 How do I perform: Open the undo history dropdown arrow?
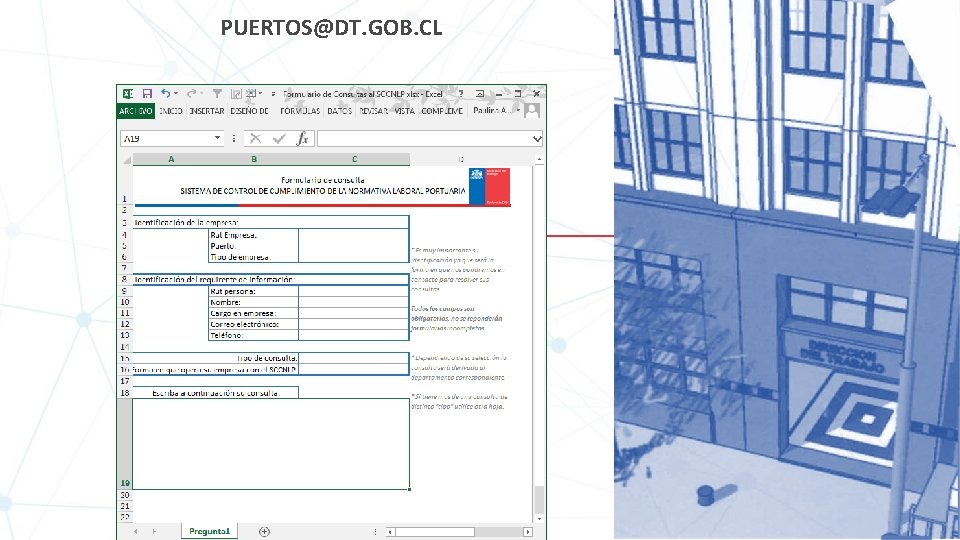coord(176,94)
